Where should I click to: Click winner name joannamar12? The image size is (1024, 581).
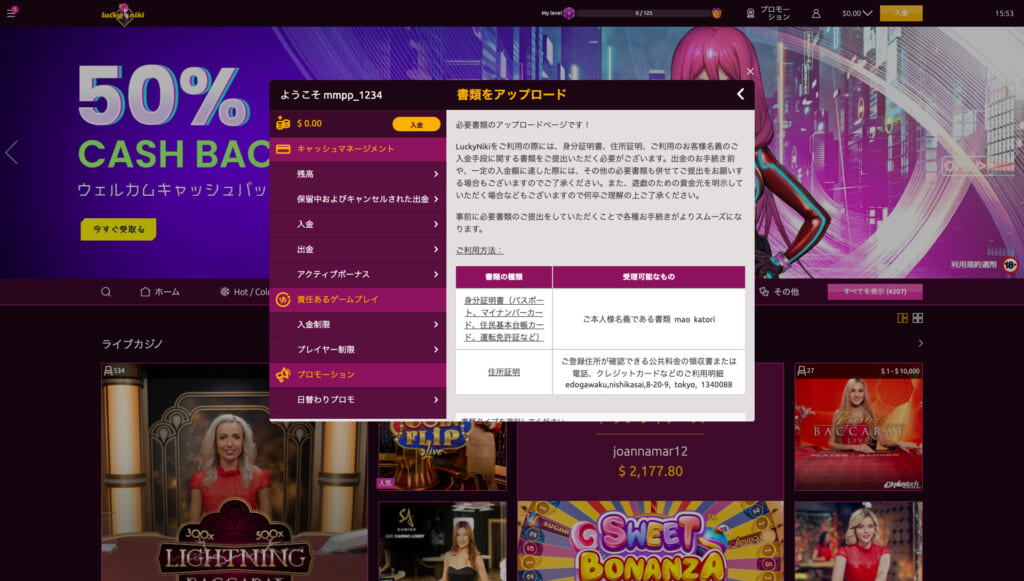pyautogui.click(x=650, y=451)
